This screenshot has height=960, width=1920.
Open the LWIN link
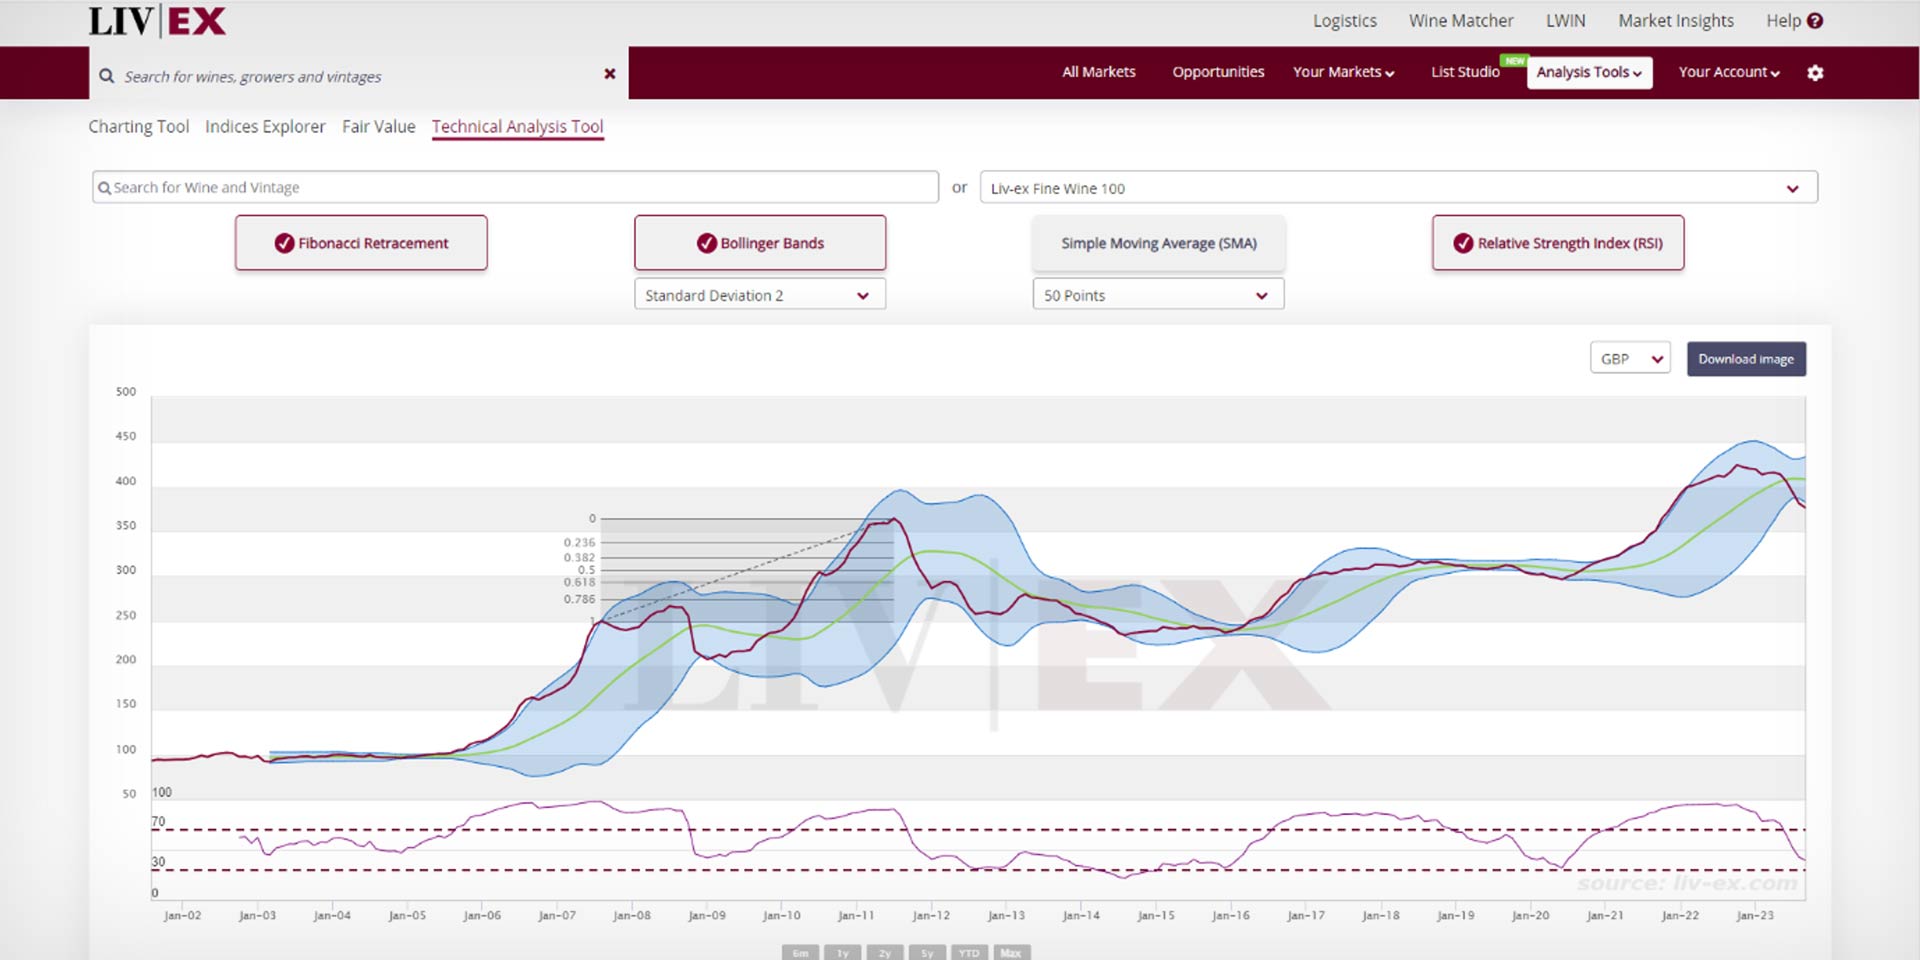pos(1566,21)
